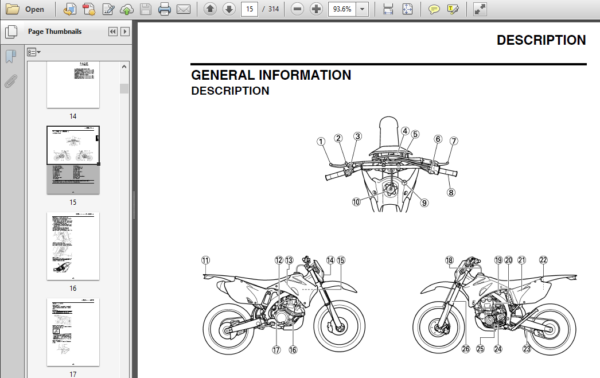The width and height of the screenshot is (600, 378).
Task: Click the print icon in toolbar
Action: pos(164,9)
